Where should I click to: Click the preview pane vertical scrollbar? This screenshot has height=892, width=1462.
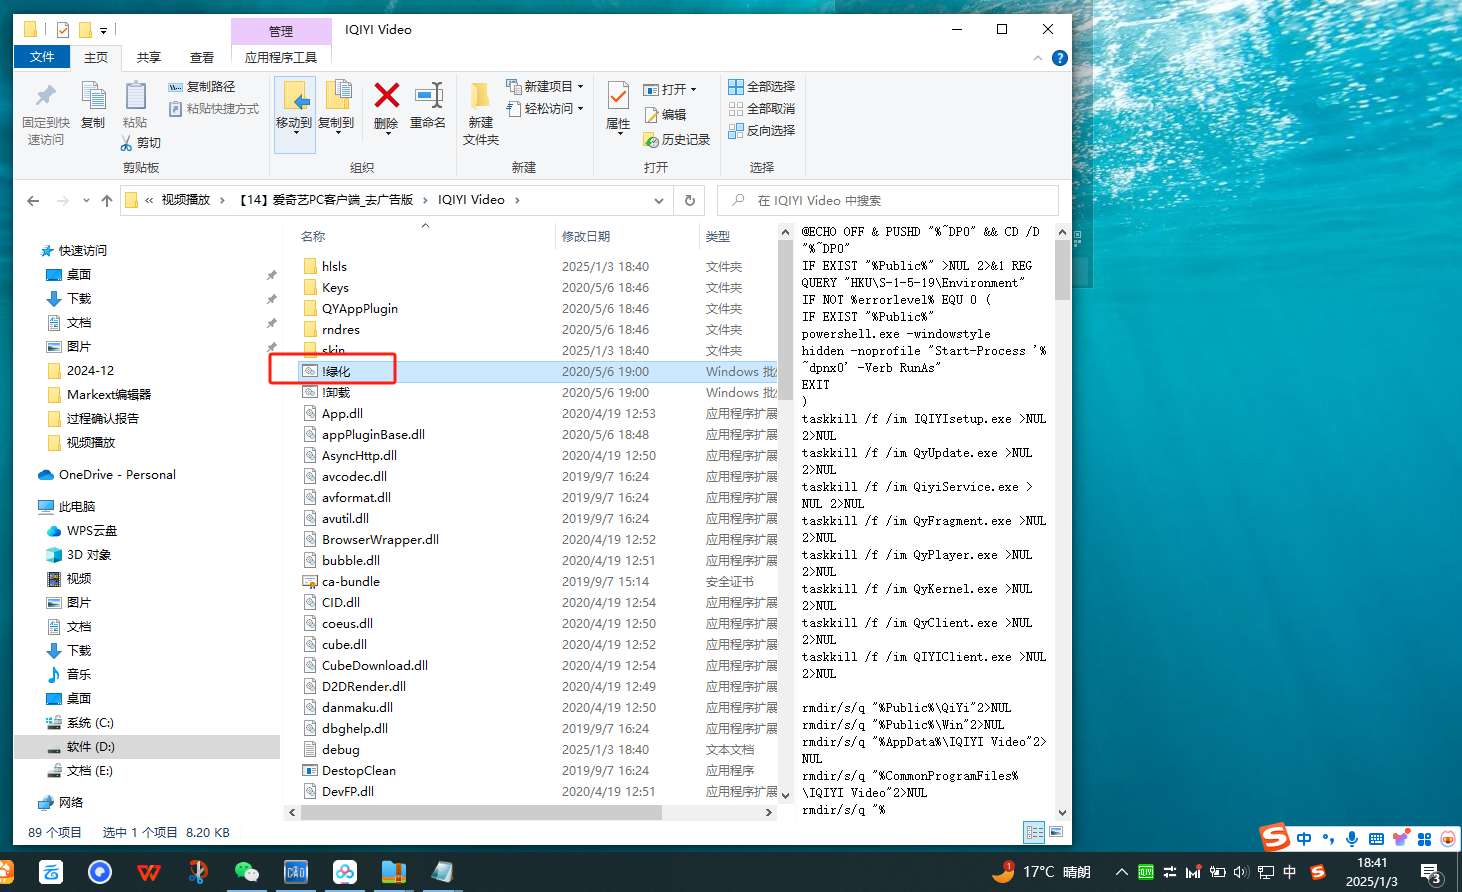[x=1062, y=270]
